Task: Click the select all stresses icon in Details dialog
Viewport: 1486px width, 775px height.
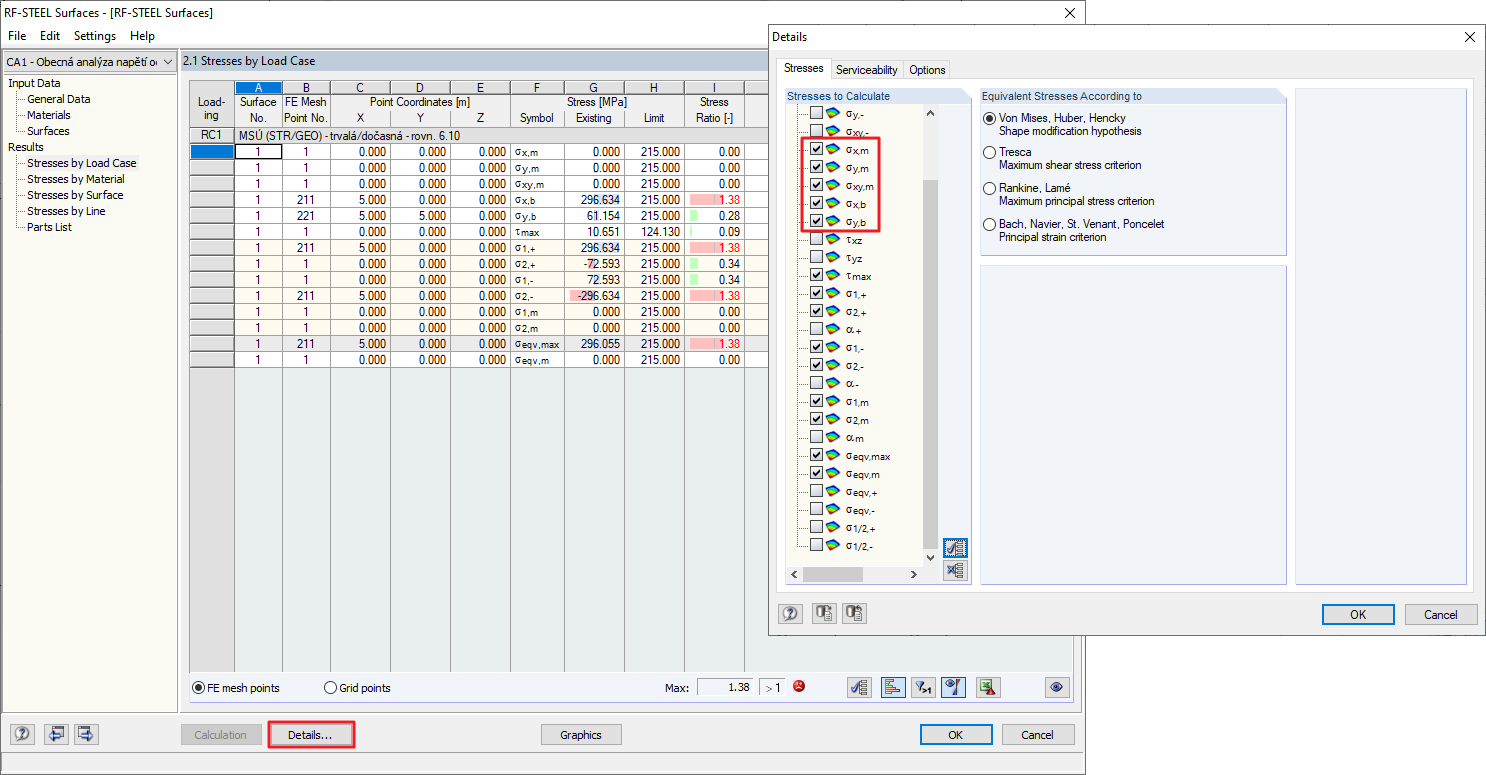Action: [954, 547]
